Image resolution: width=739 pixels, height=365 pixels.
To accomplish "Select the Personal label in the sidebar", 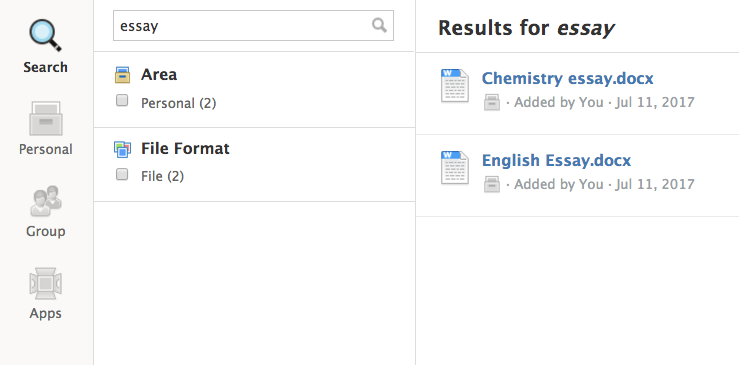I will pos(46,149).
